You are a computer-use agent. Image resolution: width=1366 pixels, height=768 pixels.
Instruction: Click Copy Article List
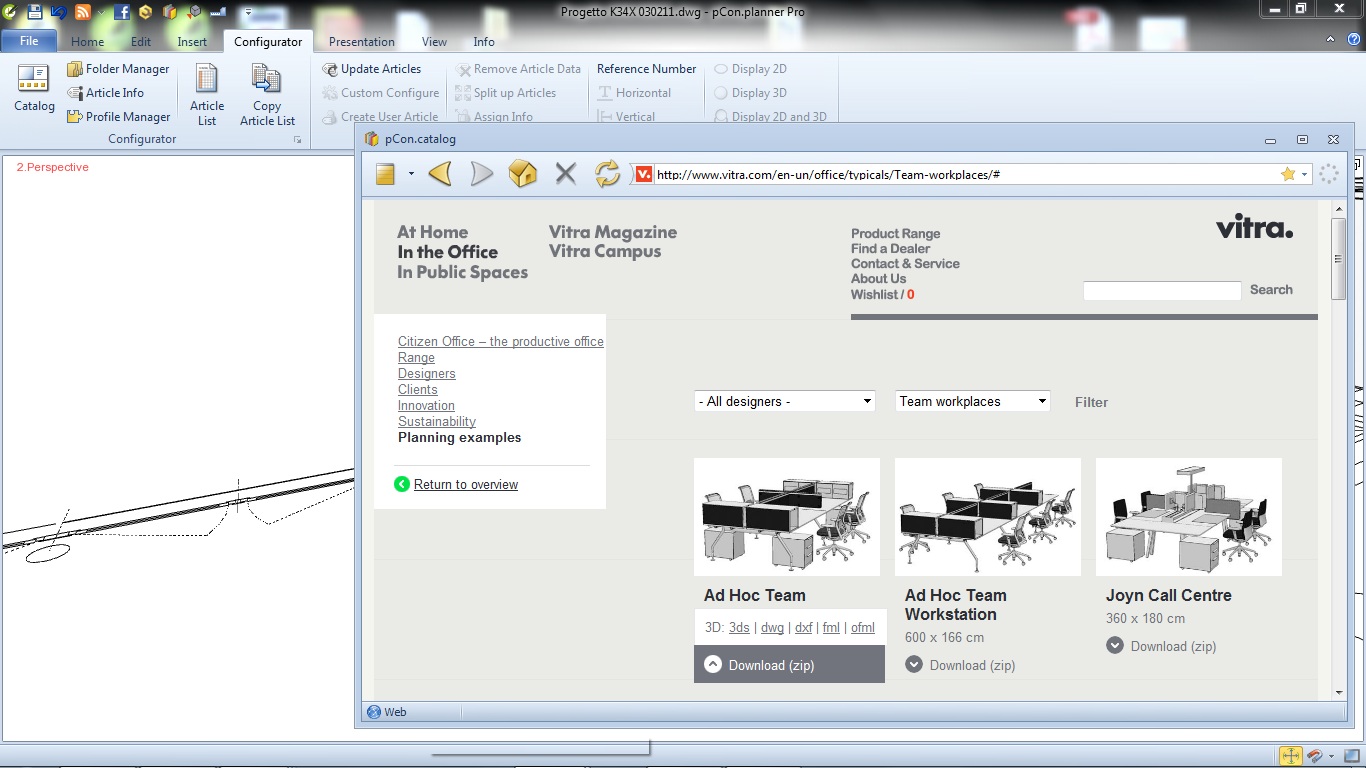pos(267,95)
